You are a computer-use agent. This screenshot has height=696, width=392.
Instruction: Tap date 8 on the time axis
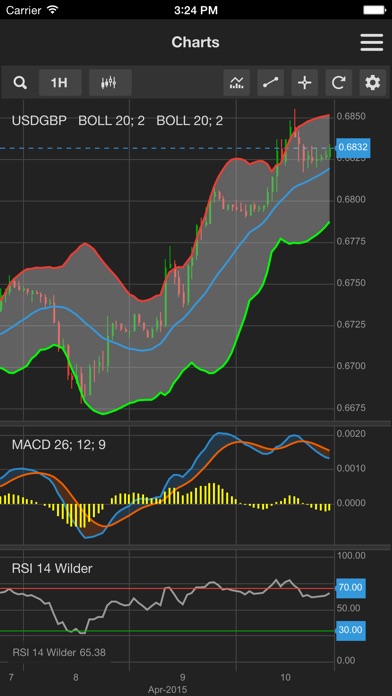pyautogui.click(x=76, y=677)
